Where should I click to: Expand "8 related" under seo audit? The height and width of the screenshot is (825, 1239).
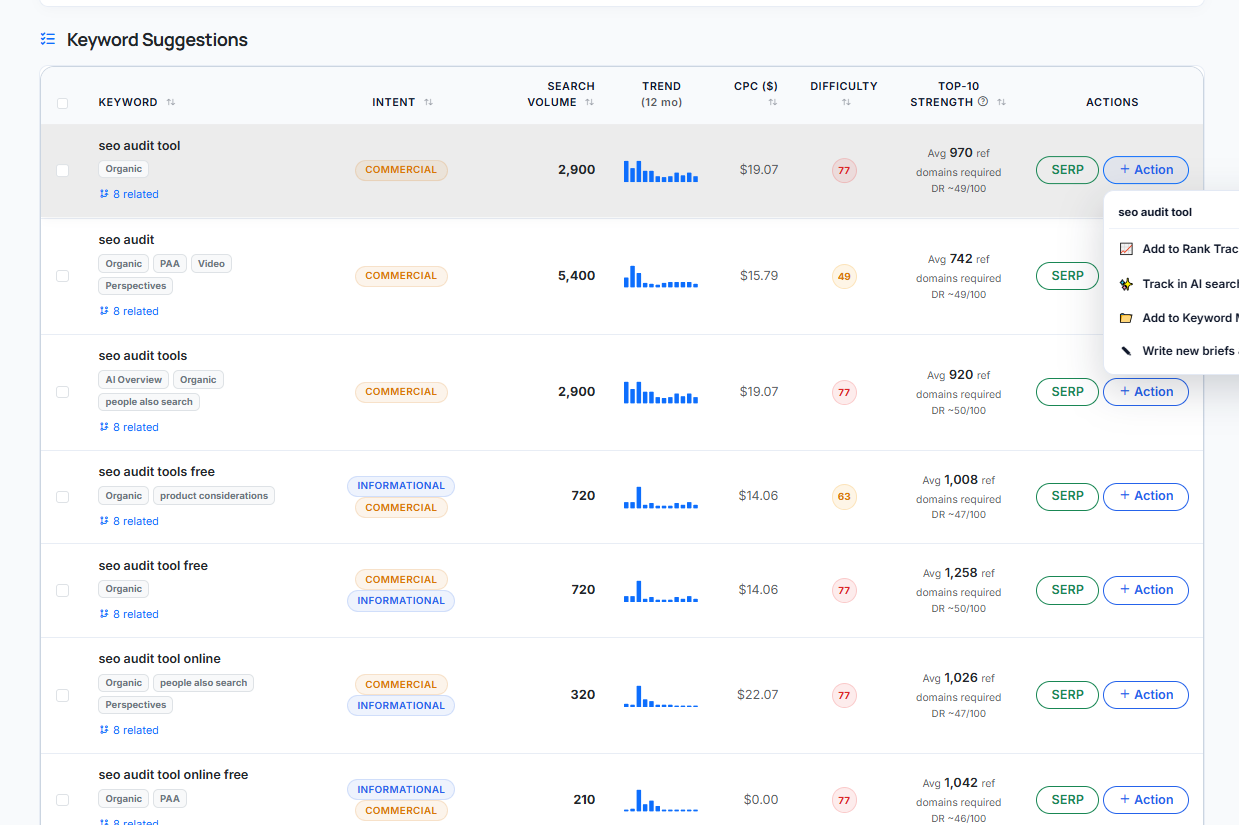pyautogui.click(x=129, y=311)
